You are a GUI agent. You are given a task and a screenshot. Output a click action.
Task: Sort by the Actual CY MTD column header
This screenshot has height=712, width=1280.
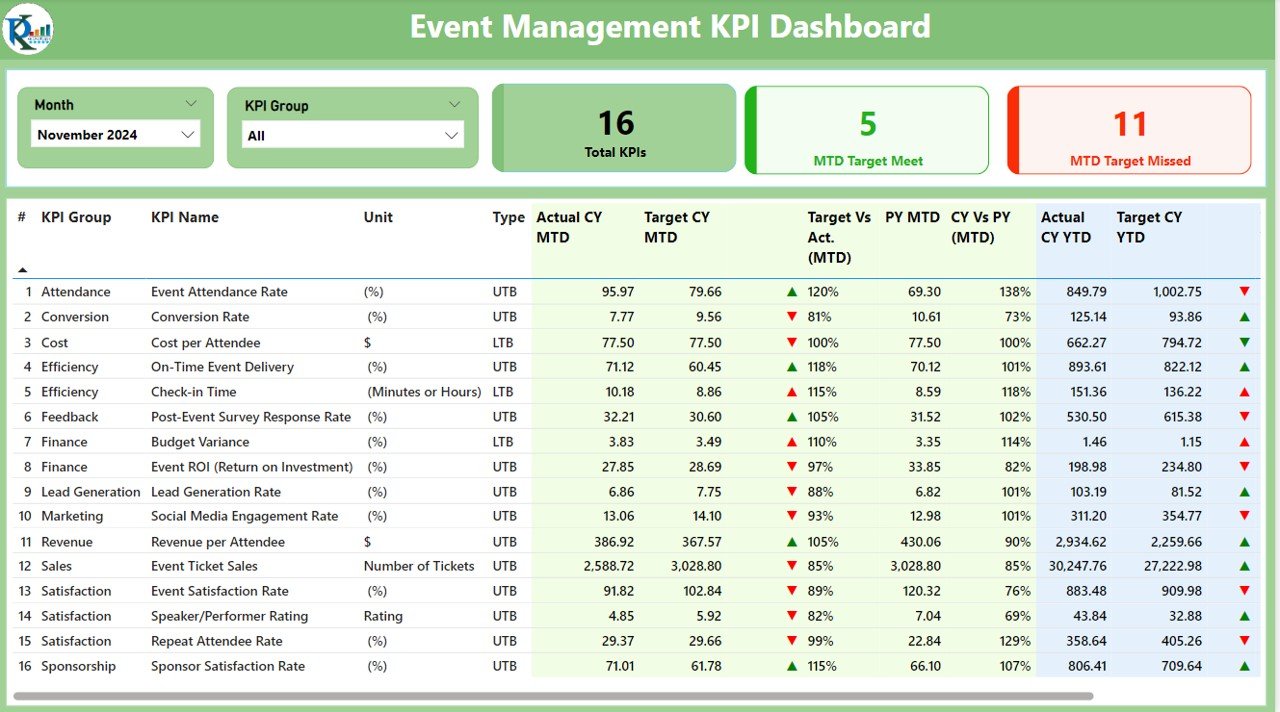click(x=569, y=227)
